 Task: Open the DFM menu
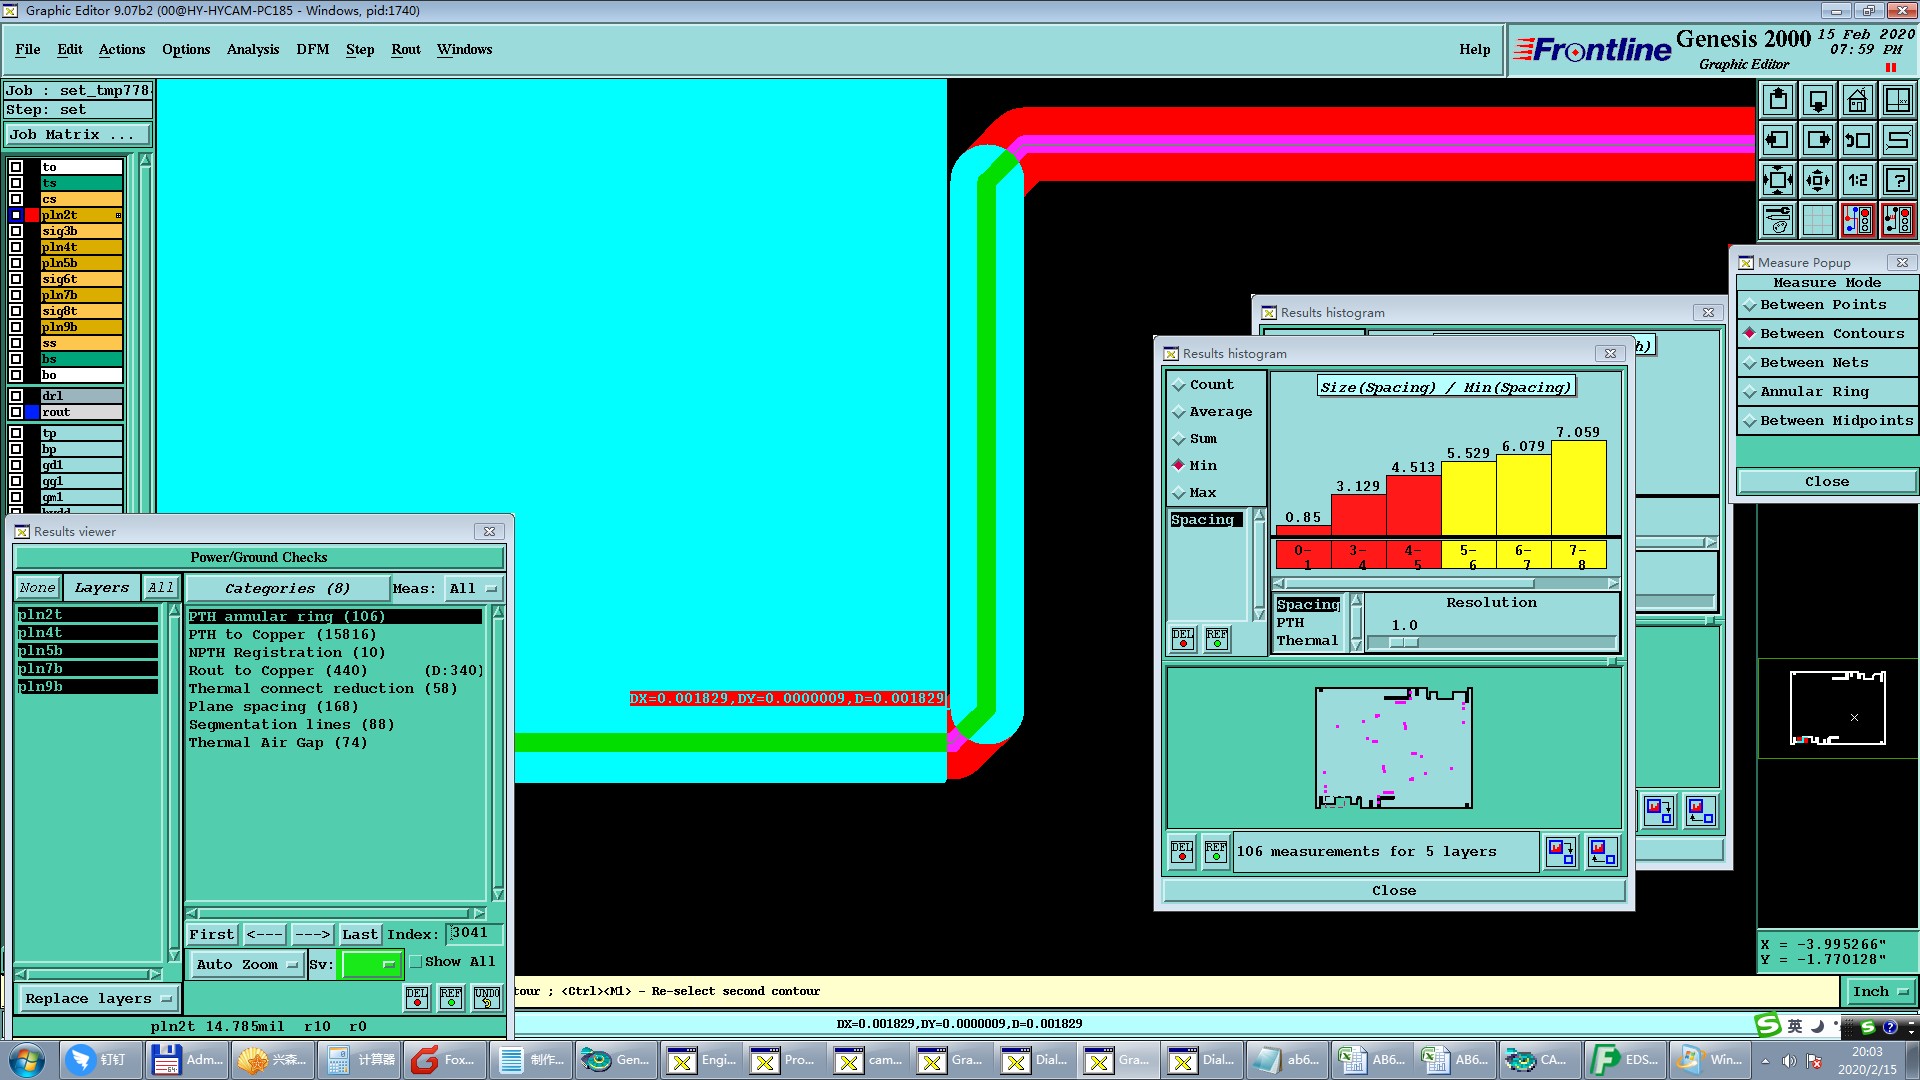312,49
